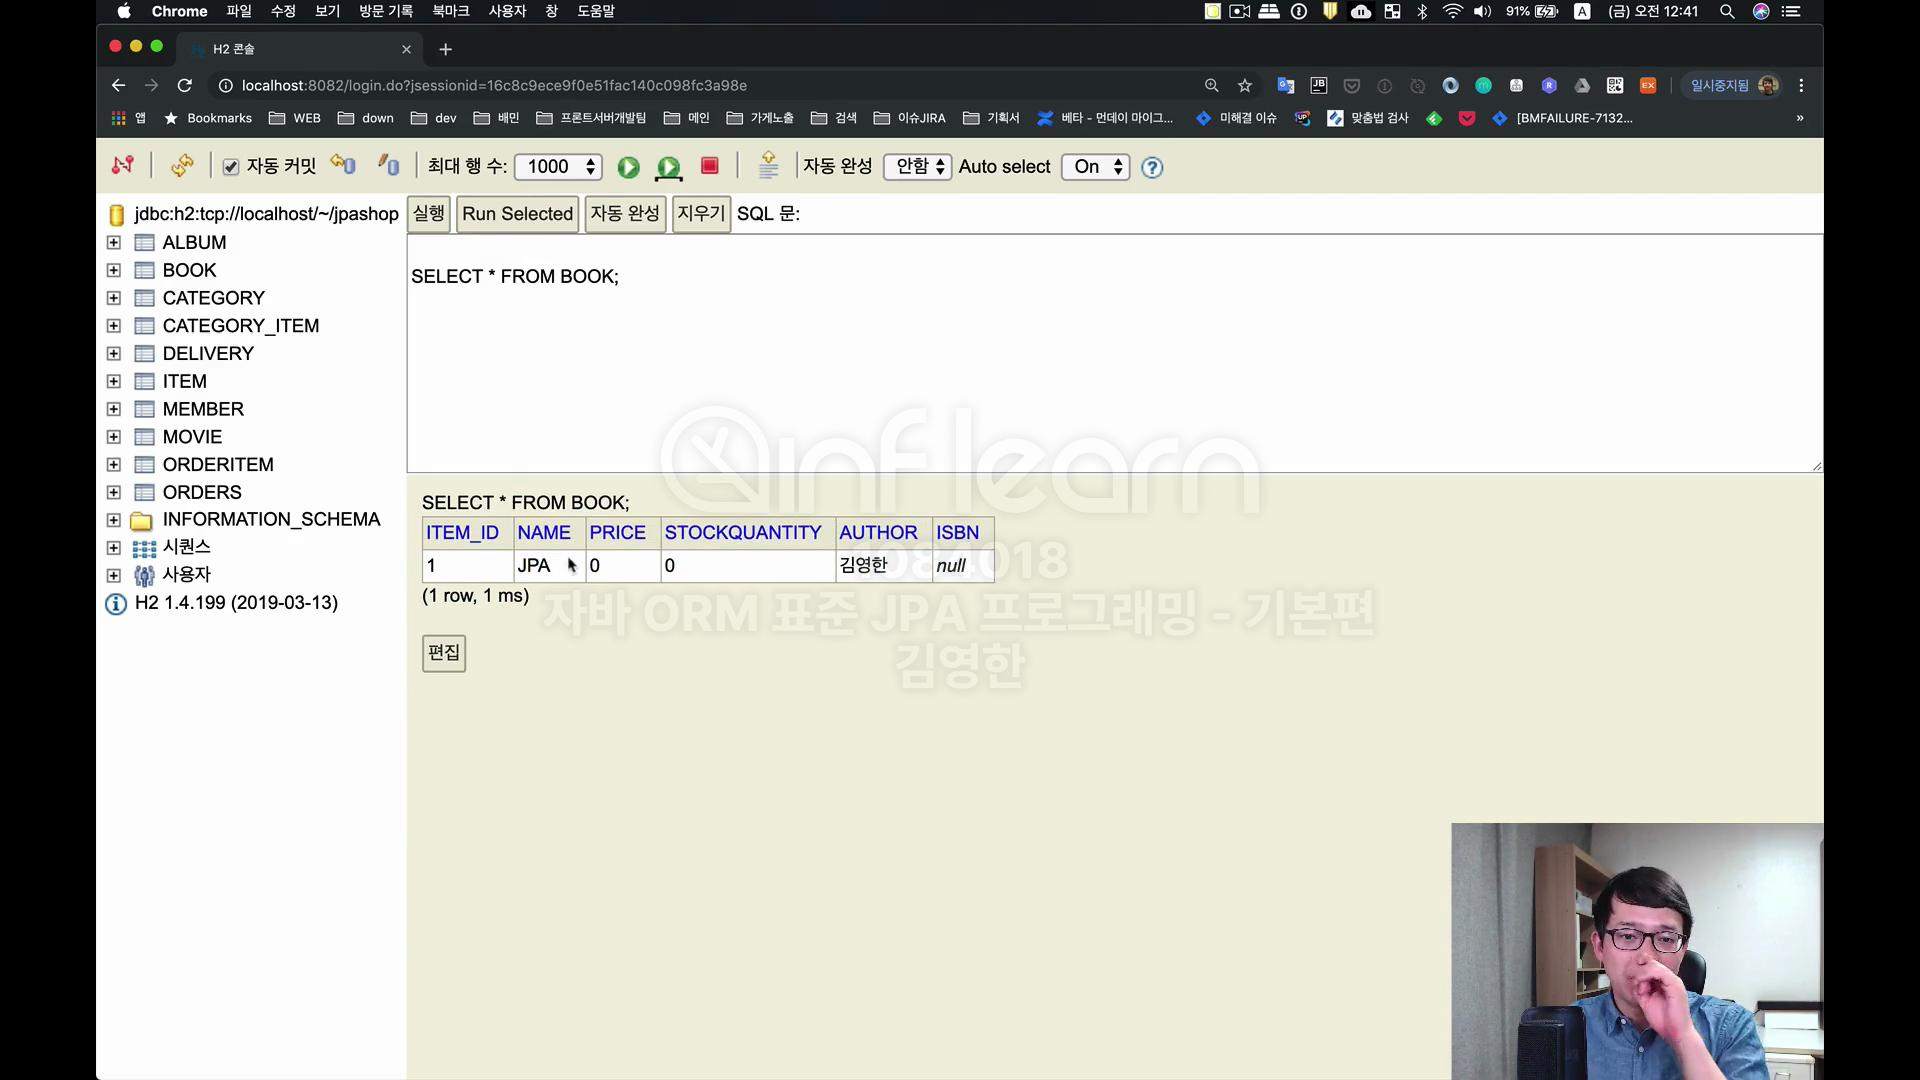Click the refresh icon in H2 toolbar
Viewport: 1920px width, 1080px height.
point(182,166)
